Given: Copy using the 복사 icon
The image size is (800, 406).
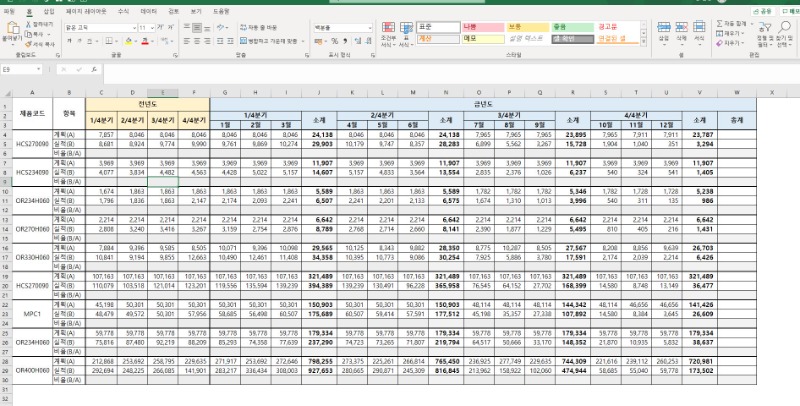Looking at the screenshot, I should pyautogui.click(x=29, y=34).
